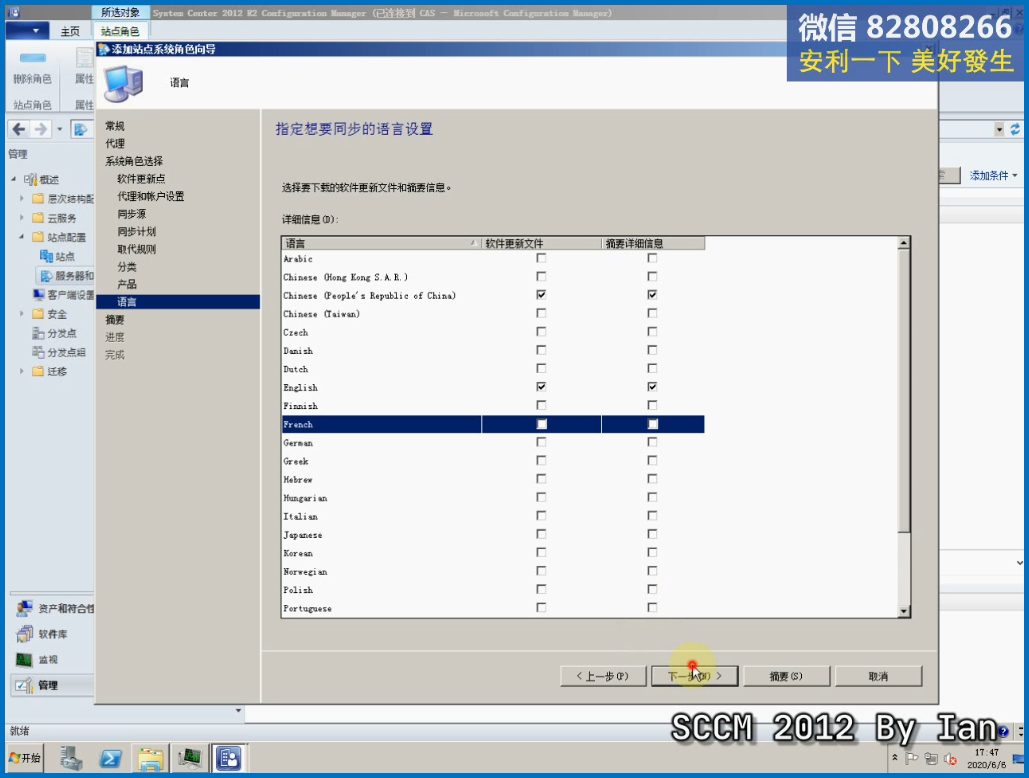This screenshot has height=778, width=1029.
Task: Select the 服务器和 tree node
Action: [67, 276]
